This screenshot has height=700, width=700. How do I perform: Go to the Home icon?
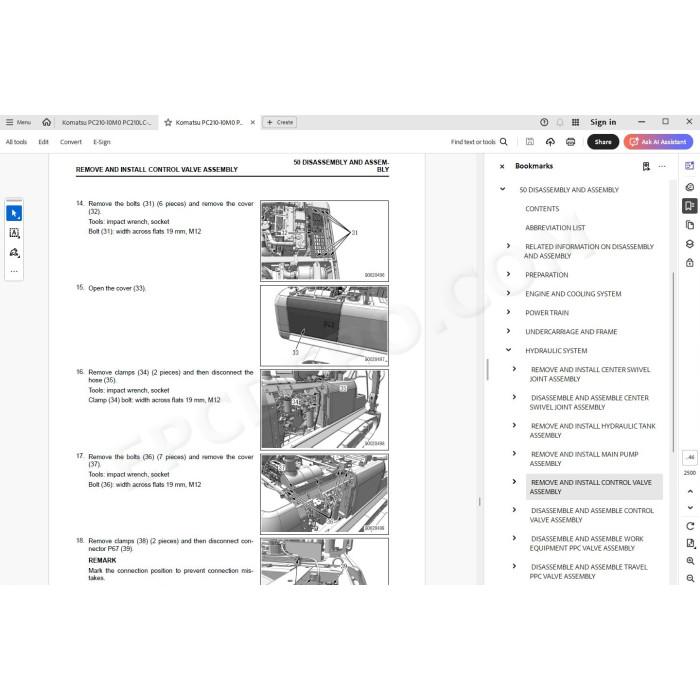[46, 122]
